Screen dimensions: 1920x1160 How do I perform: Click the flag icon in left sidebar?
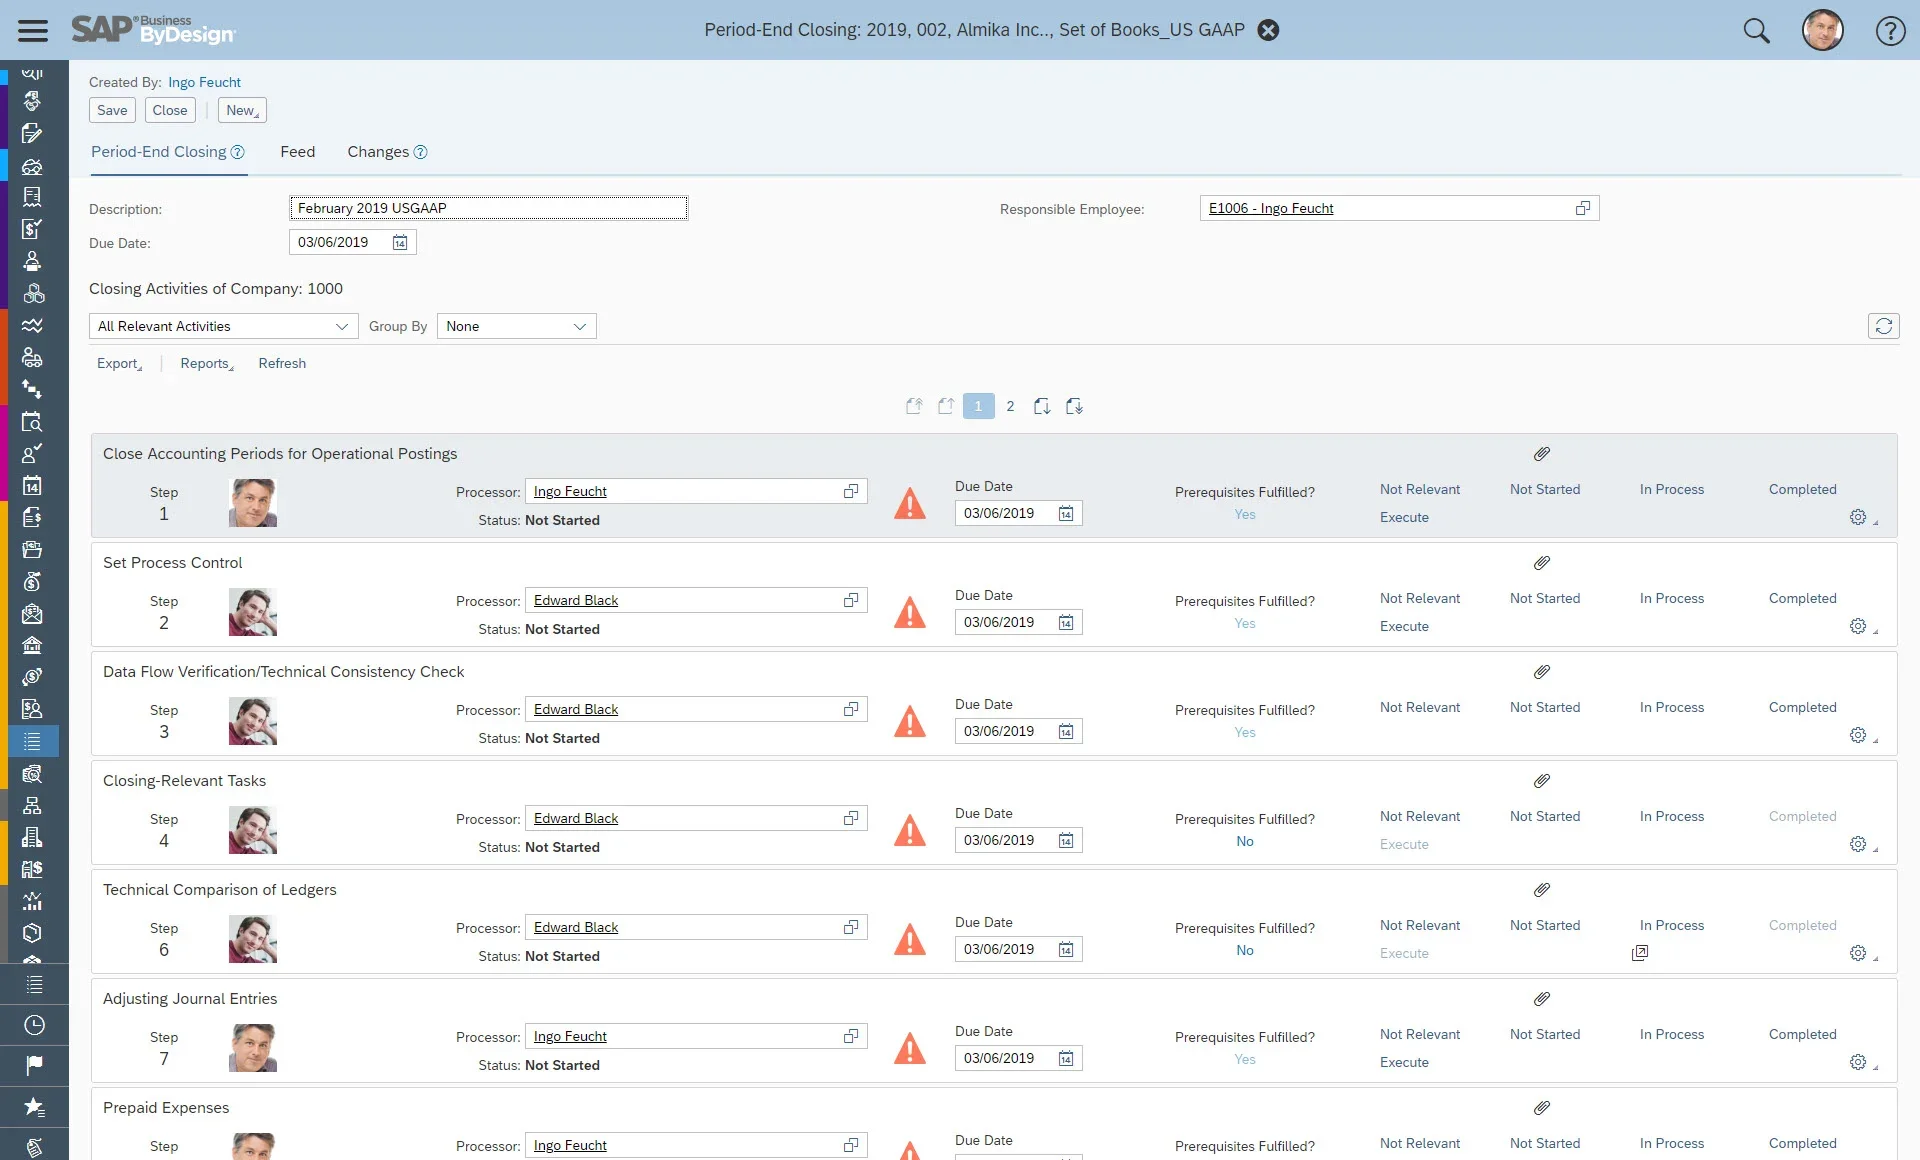point(33,1065)
